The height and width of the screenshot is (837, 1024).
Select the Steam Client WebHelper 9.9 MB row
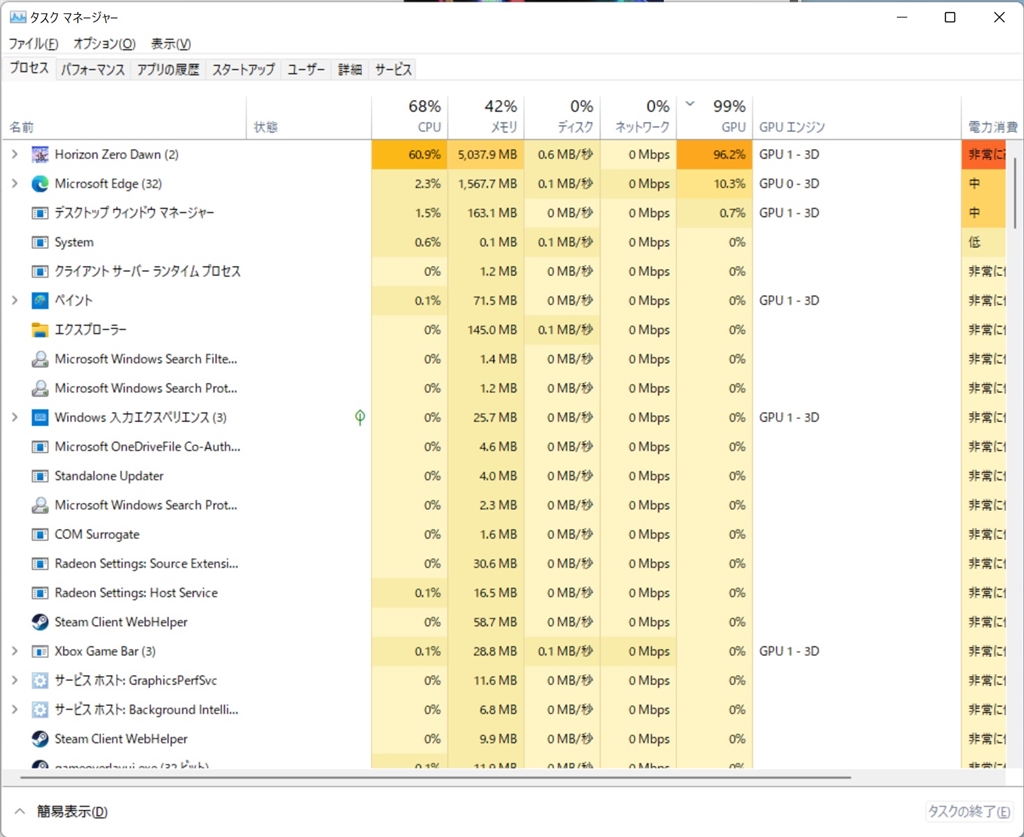pyautogui.click(x=504, y=739)
